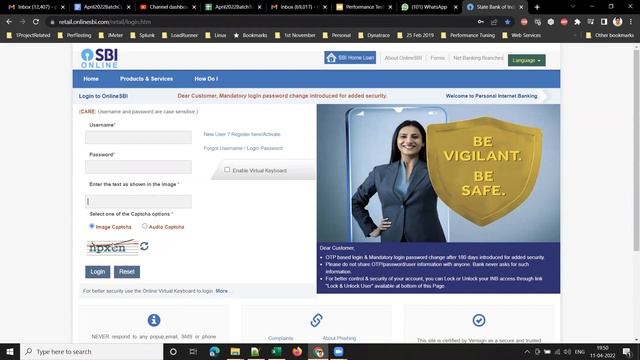Open the Chrome profile avatar

click(618, 22)
